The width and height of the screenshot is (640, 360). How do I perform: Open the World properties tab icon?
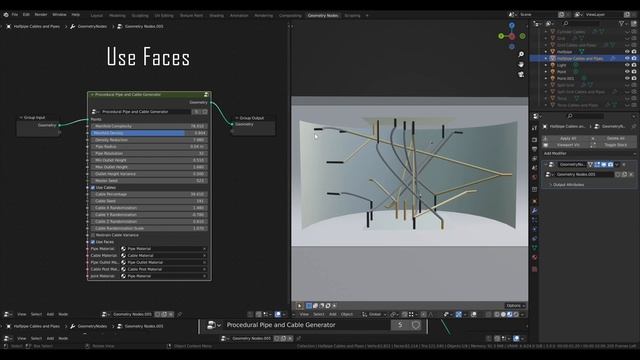click(535, 178)
